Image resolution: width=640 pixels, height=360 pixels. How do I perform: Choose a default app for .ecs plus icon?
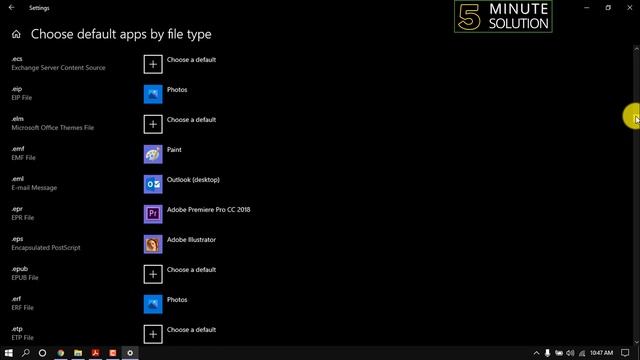153,64
